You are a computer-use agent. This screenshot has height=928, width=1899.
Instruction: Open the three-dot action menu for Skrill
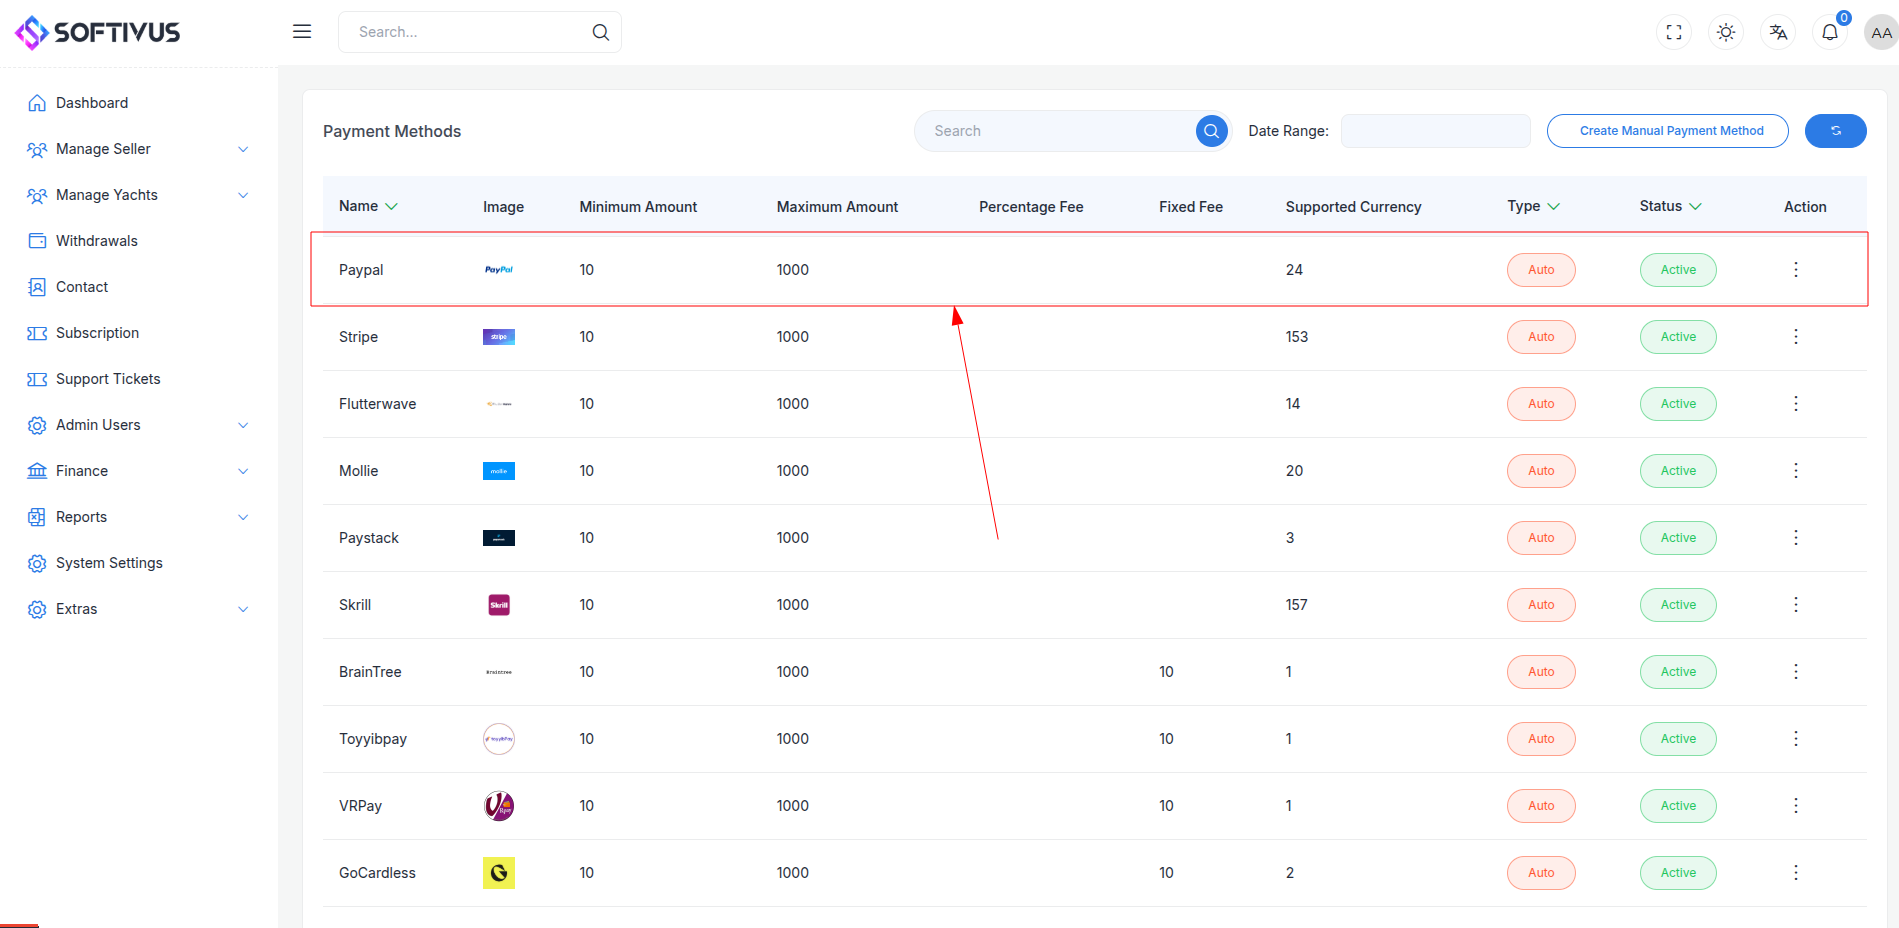click(x=1796, y=605)
